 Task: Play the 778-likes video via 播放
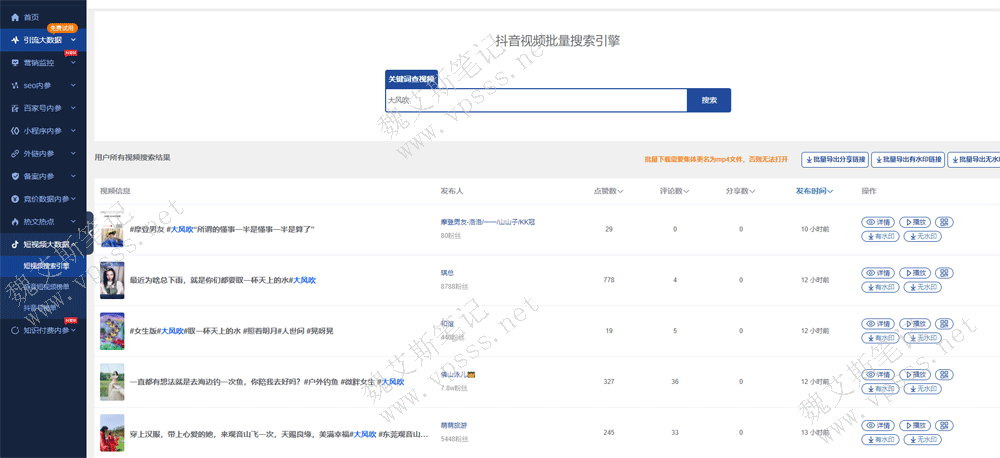click(x=917, y=273)
